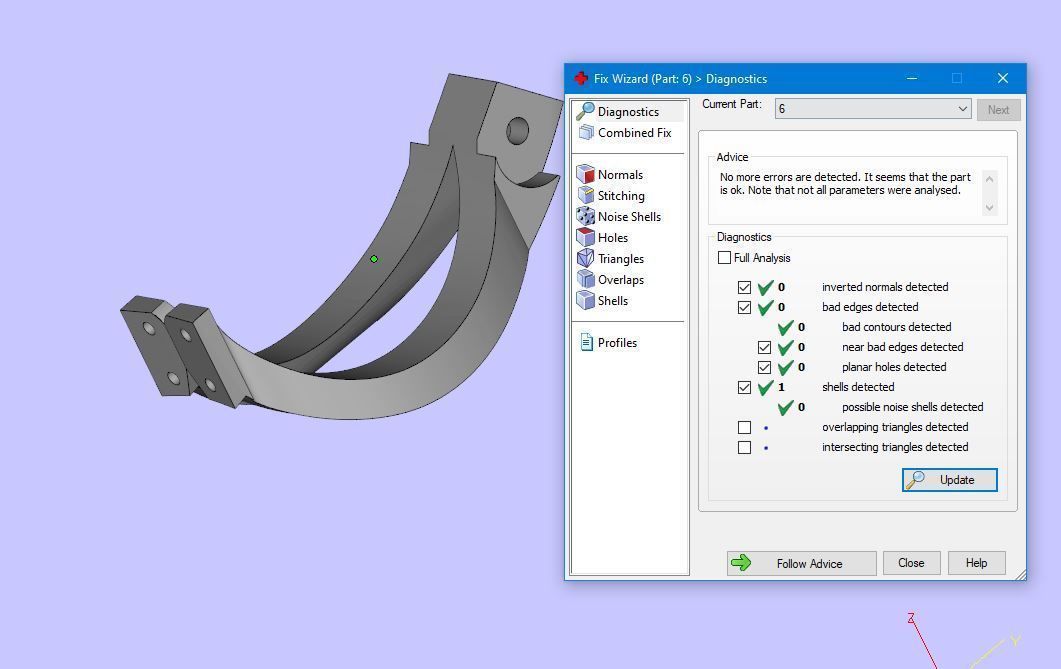
Task: Open the Normals tool icon
Action: pyautogui.click(x=585, y=175)
